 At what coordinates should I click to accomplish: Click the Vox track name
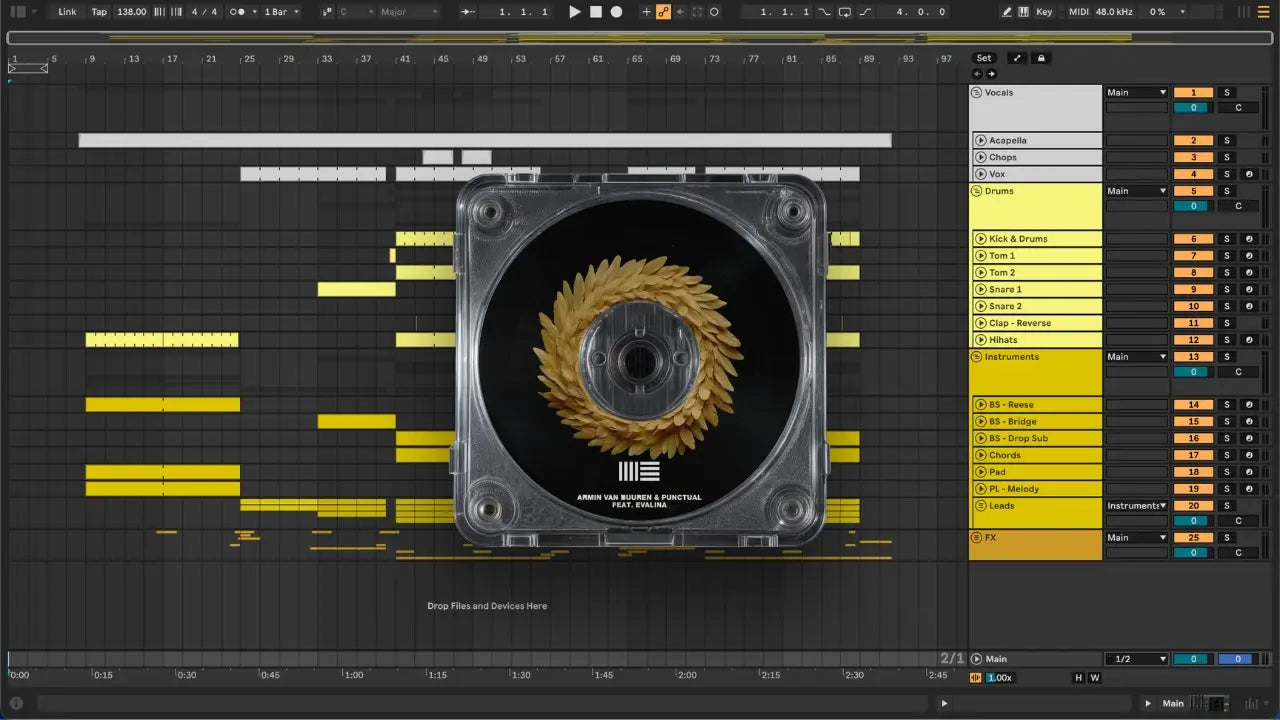(997, 174)
